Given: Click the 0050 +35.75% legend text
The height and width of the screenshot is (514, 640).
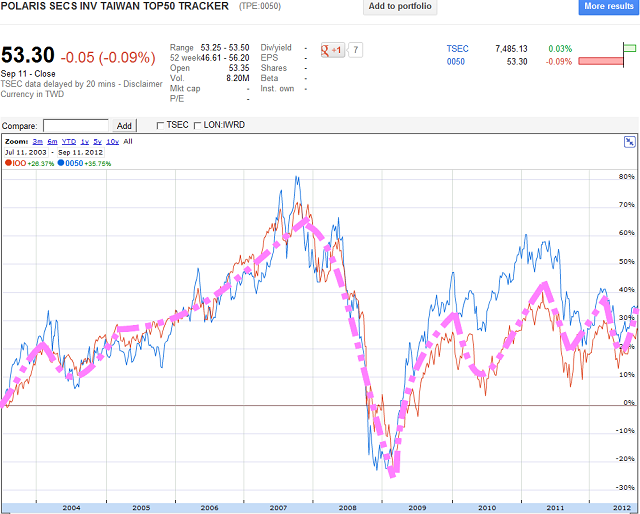Looking at the screenshot, I should coord(88,163).
